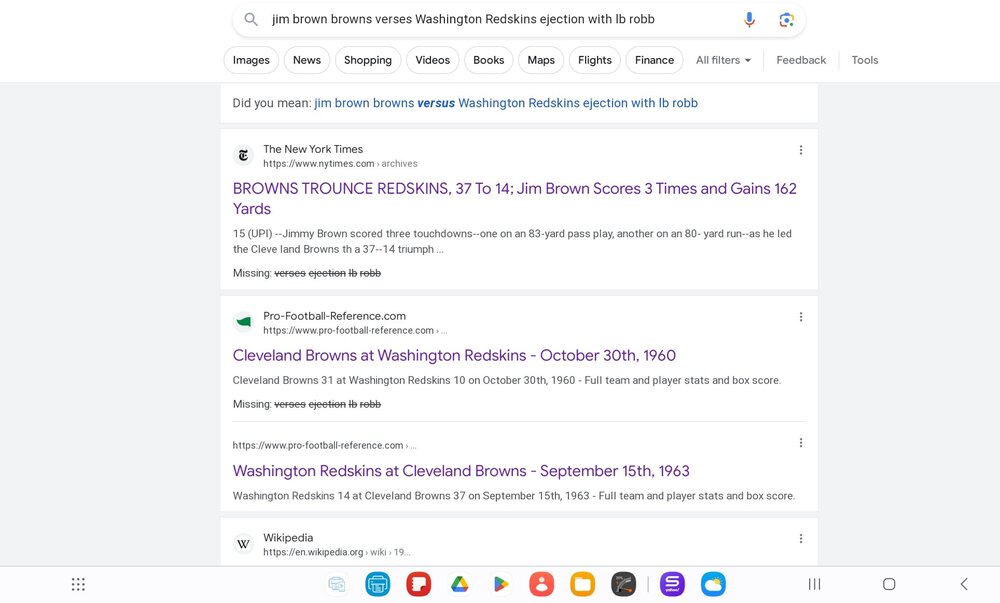The width and height of the screenshot is (1000, 603).
Task: Switch to Shopping results tab
Action: click(x=368, y=60)
